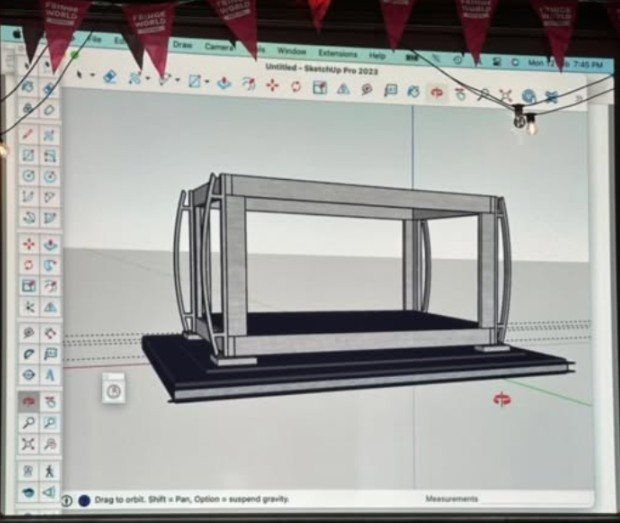Image resolution: width=620 pixels, height=523 pixels.
Task: Select the Scale tool in top toolbar
Action: tap(319, 87)
